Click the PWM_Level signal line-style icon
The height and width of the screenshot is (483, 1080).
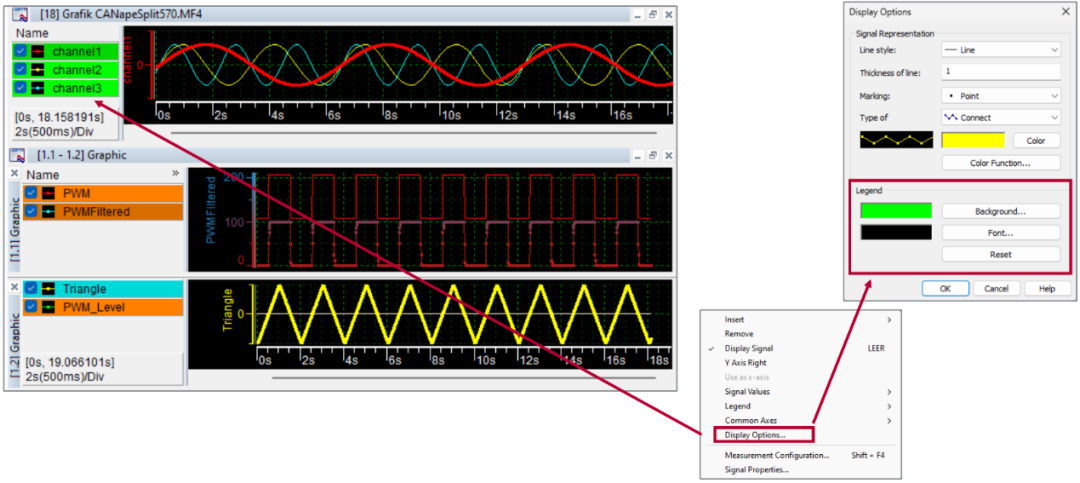tap(48, 307)
